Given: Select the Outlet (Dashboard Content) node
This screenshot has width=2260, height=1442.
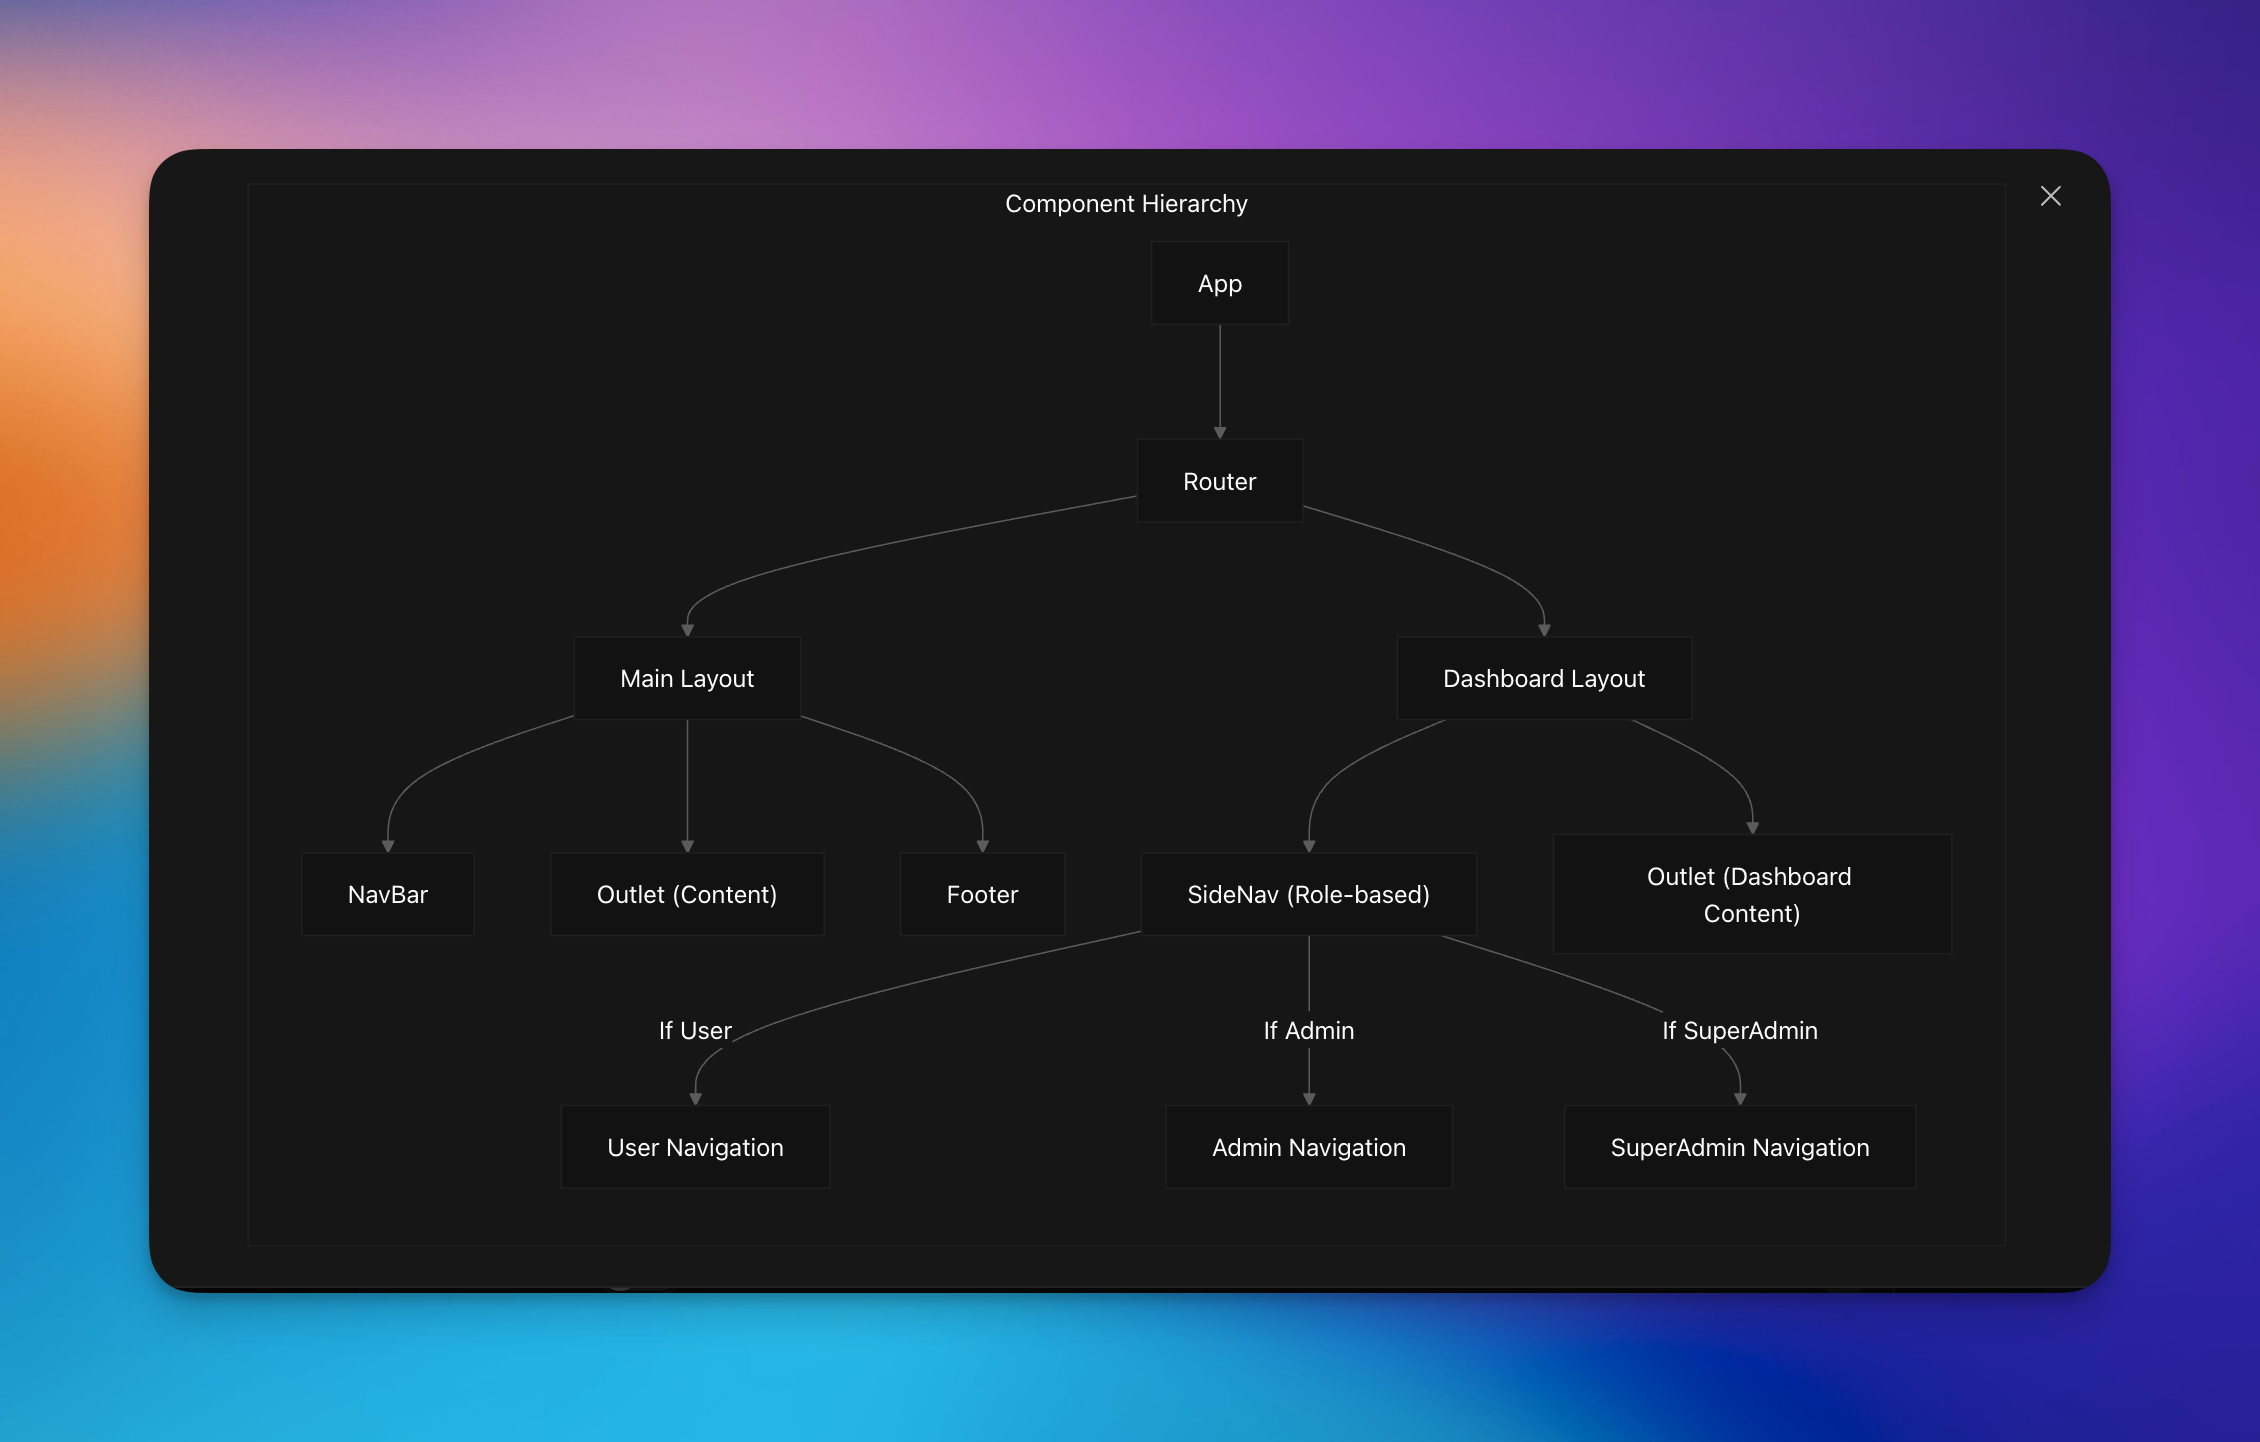Looking at the screenshot, I should pyautogui.click(x=1752, y=894).
